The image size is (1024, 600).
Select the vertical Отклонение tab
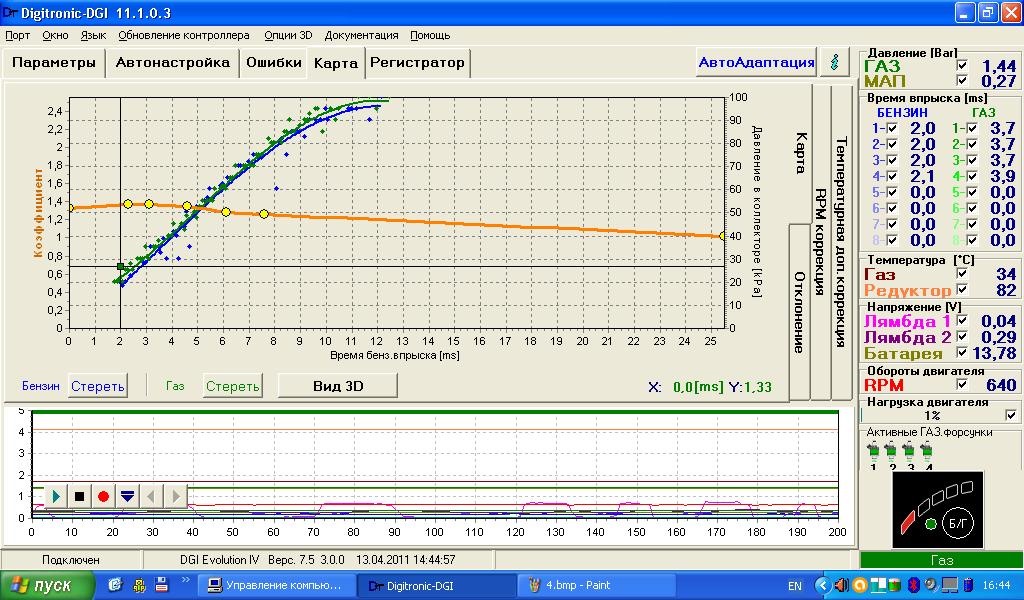coord(799,311)
